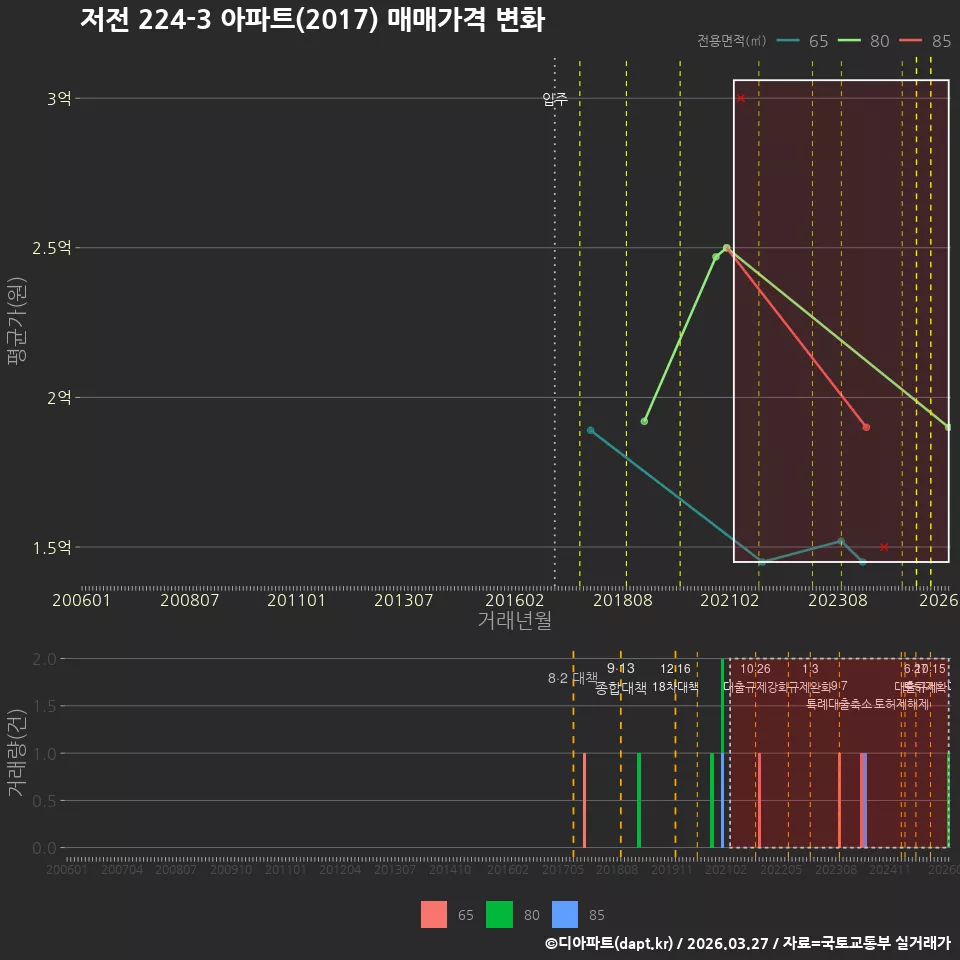Click the 0.5 volume axis label
The height and width of the screenshot is (960, 960).
click(x=44, y=801)
